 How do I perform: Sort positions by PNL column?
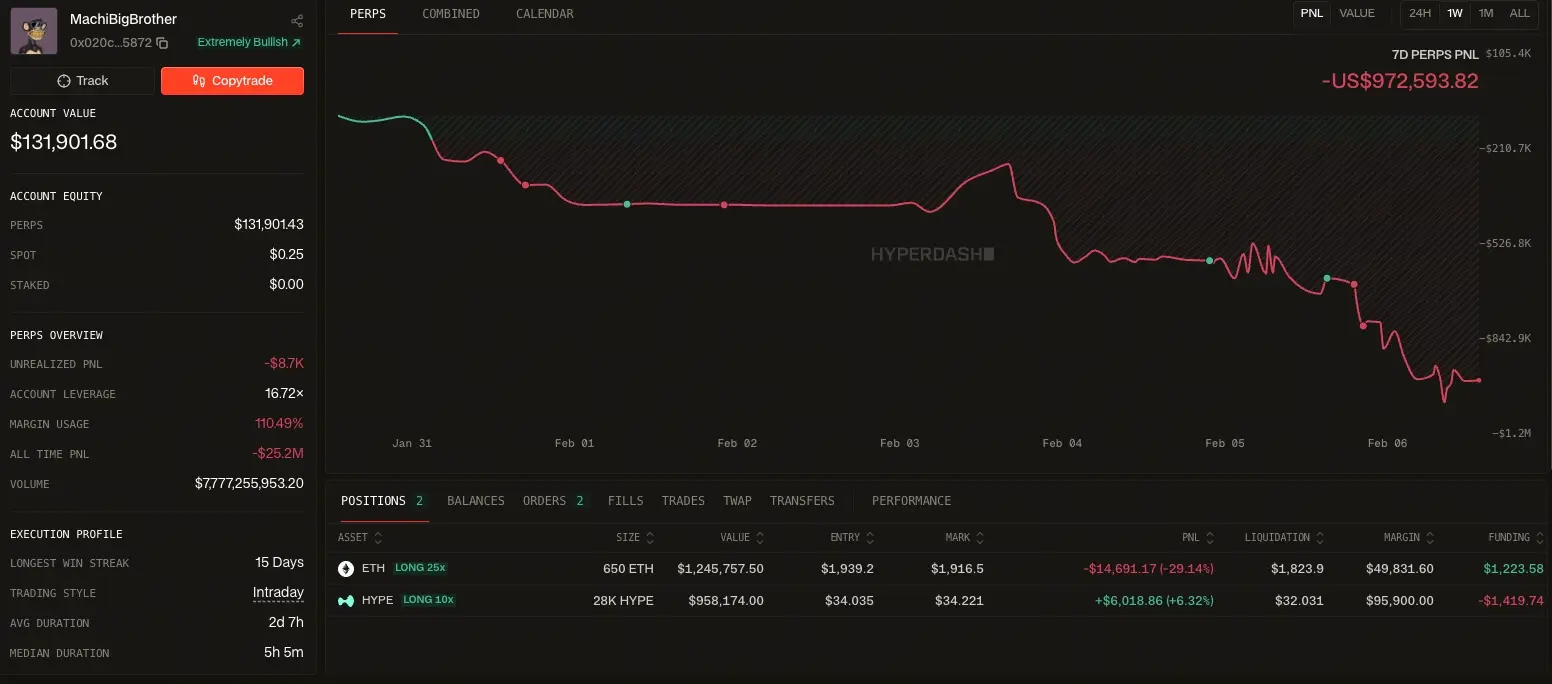(x=1197, y=538)
